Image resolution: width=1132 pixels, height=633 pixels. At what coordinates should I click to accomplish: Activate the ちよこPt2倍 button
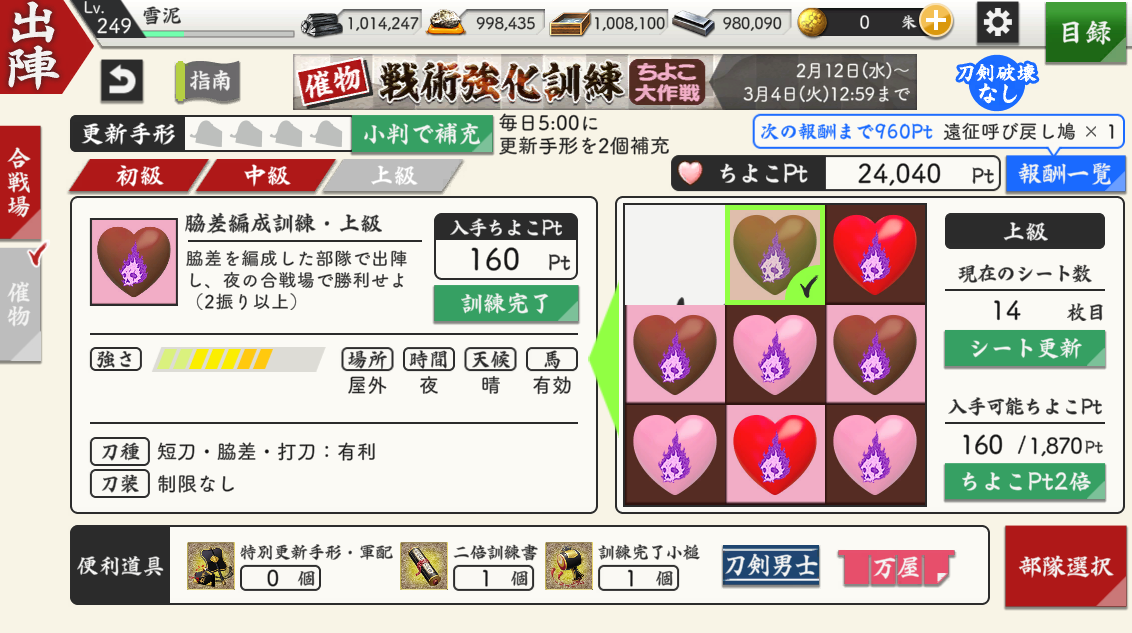click(1025, 481)
